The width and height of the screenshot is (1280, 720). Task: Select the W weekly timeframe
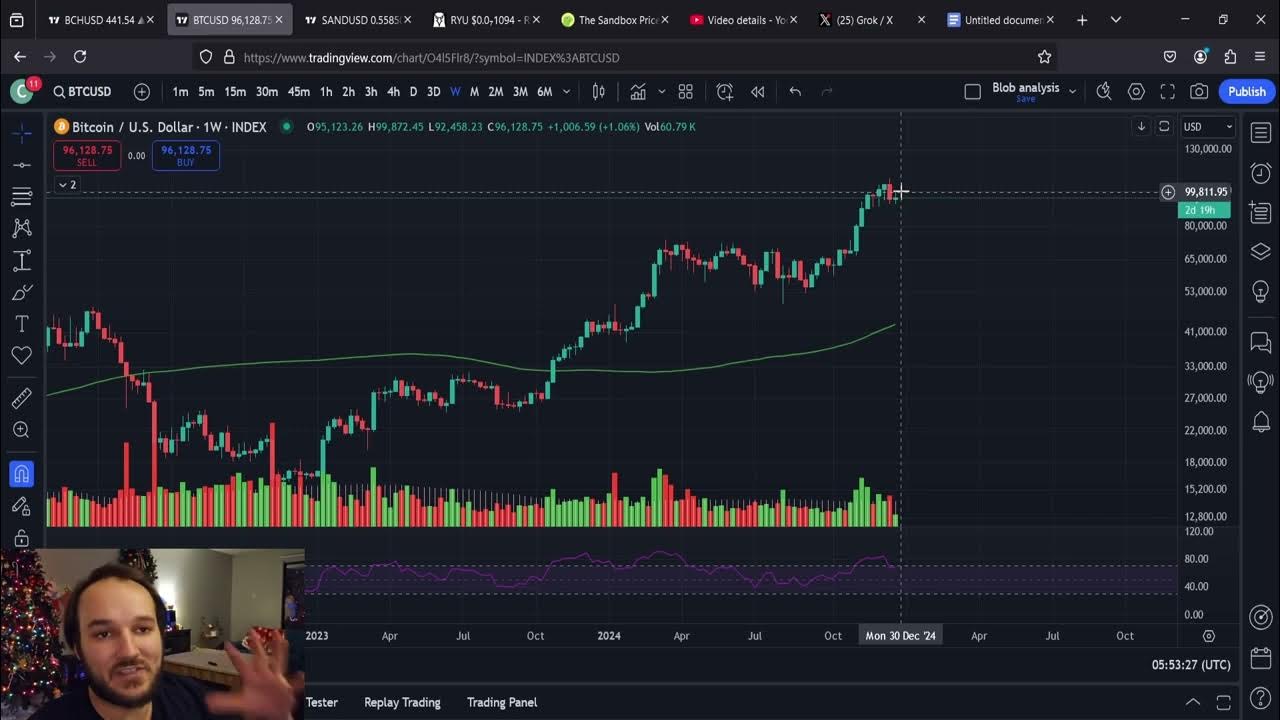[455, 92]
